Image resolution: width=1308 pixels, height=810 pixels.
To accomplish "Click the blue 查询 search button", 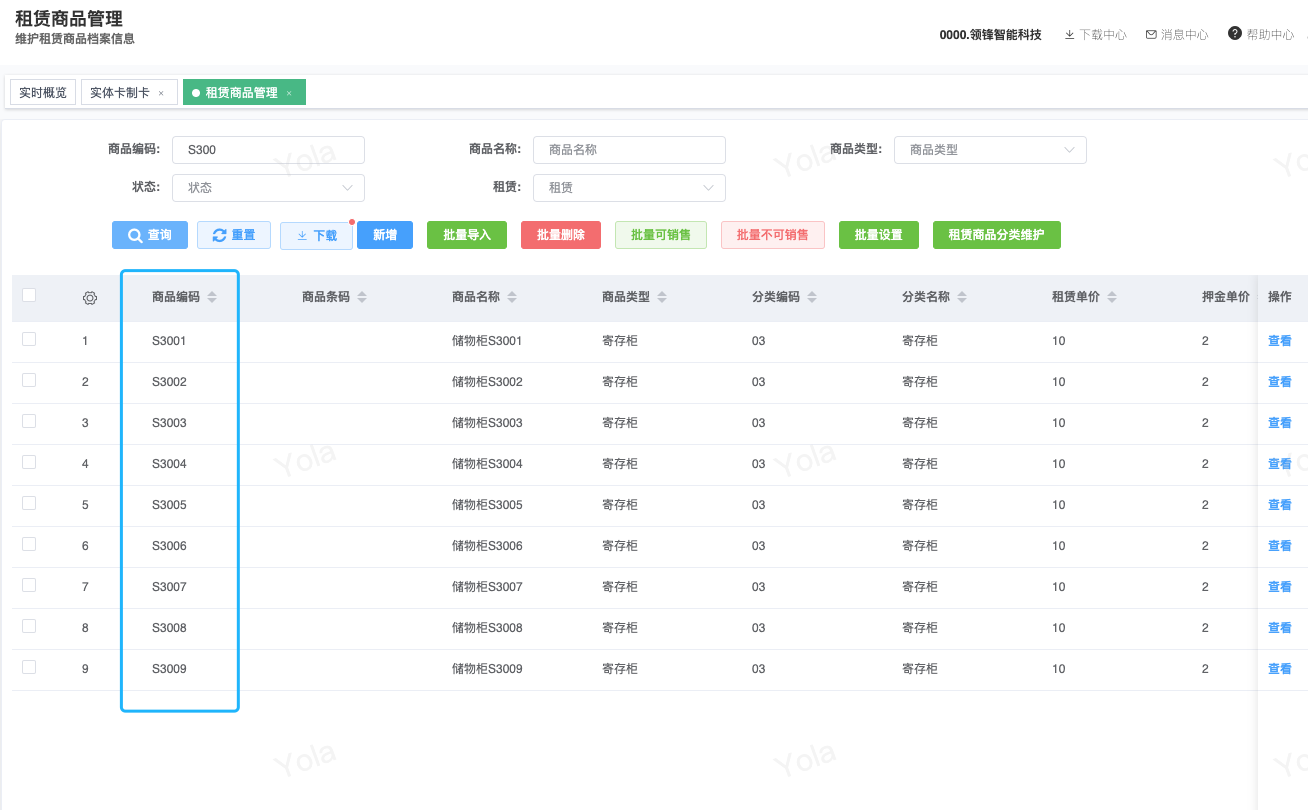I will [149, 236].
